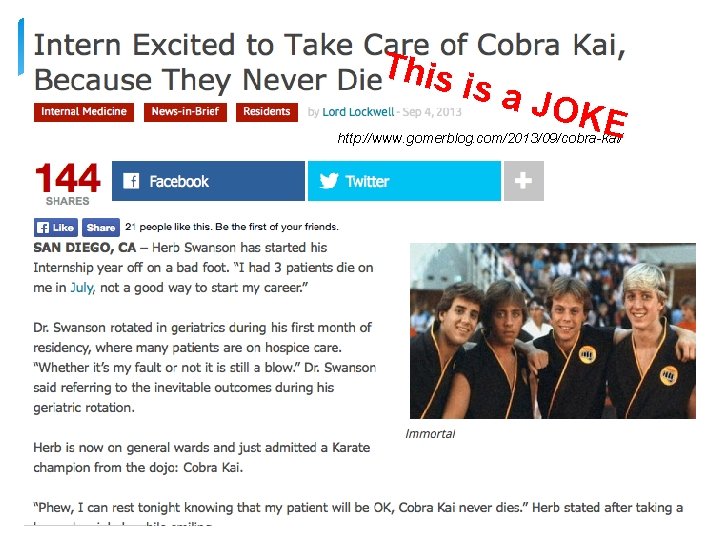The width and height of the screenshot is (720, 540).
Task: Open the News-in-Brief category tag
Action: click(185, 112)
